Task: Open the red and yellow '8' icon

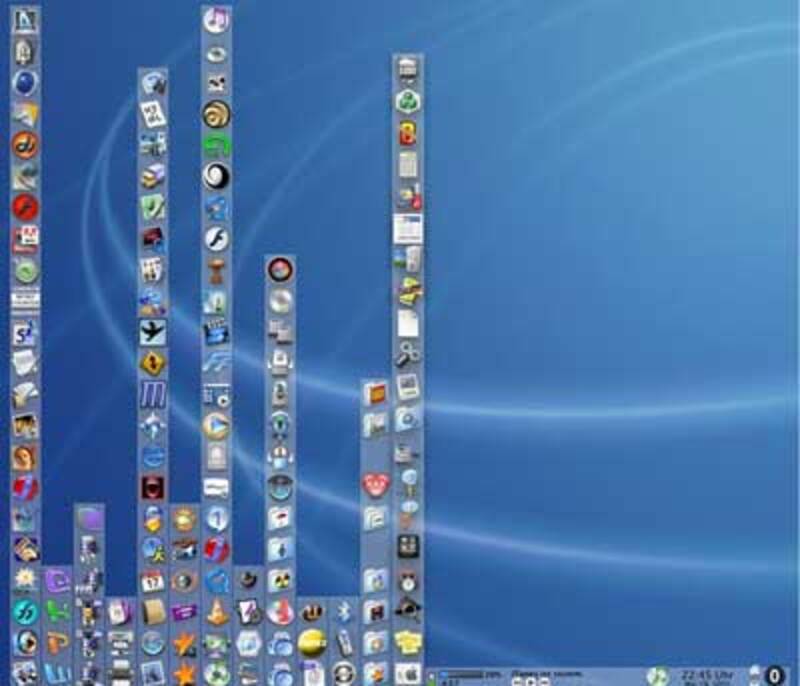Action: [408, 133]
